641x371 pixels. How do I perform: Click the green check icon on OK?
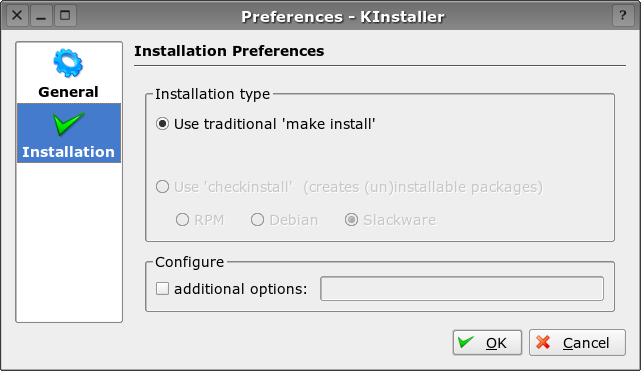point(466,342)
